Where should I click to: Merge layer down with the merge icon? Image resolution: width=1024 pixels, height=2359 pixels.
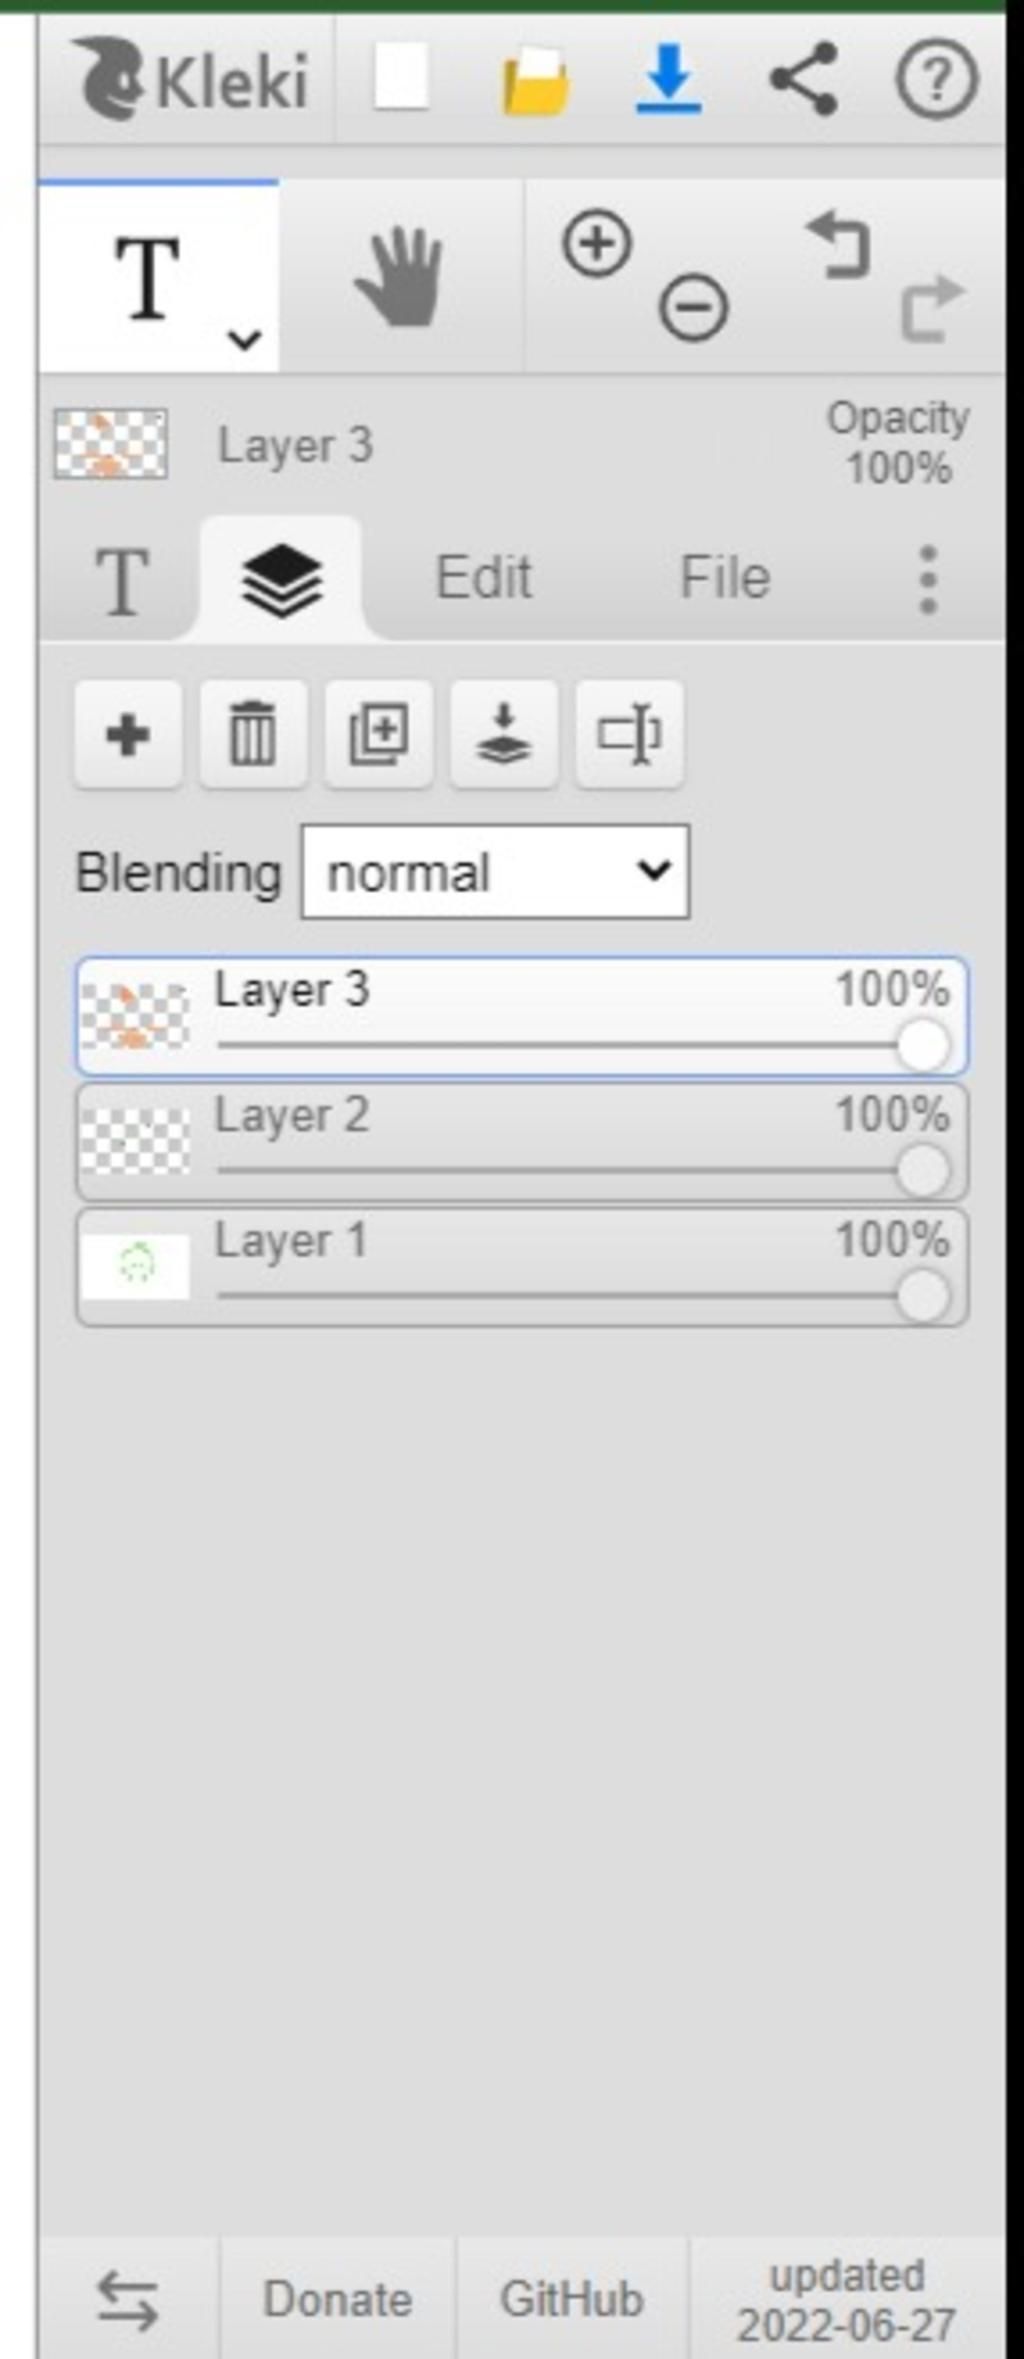click(x=504, y=735)
